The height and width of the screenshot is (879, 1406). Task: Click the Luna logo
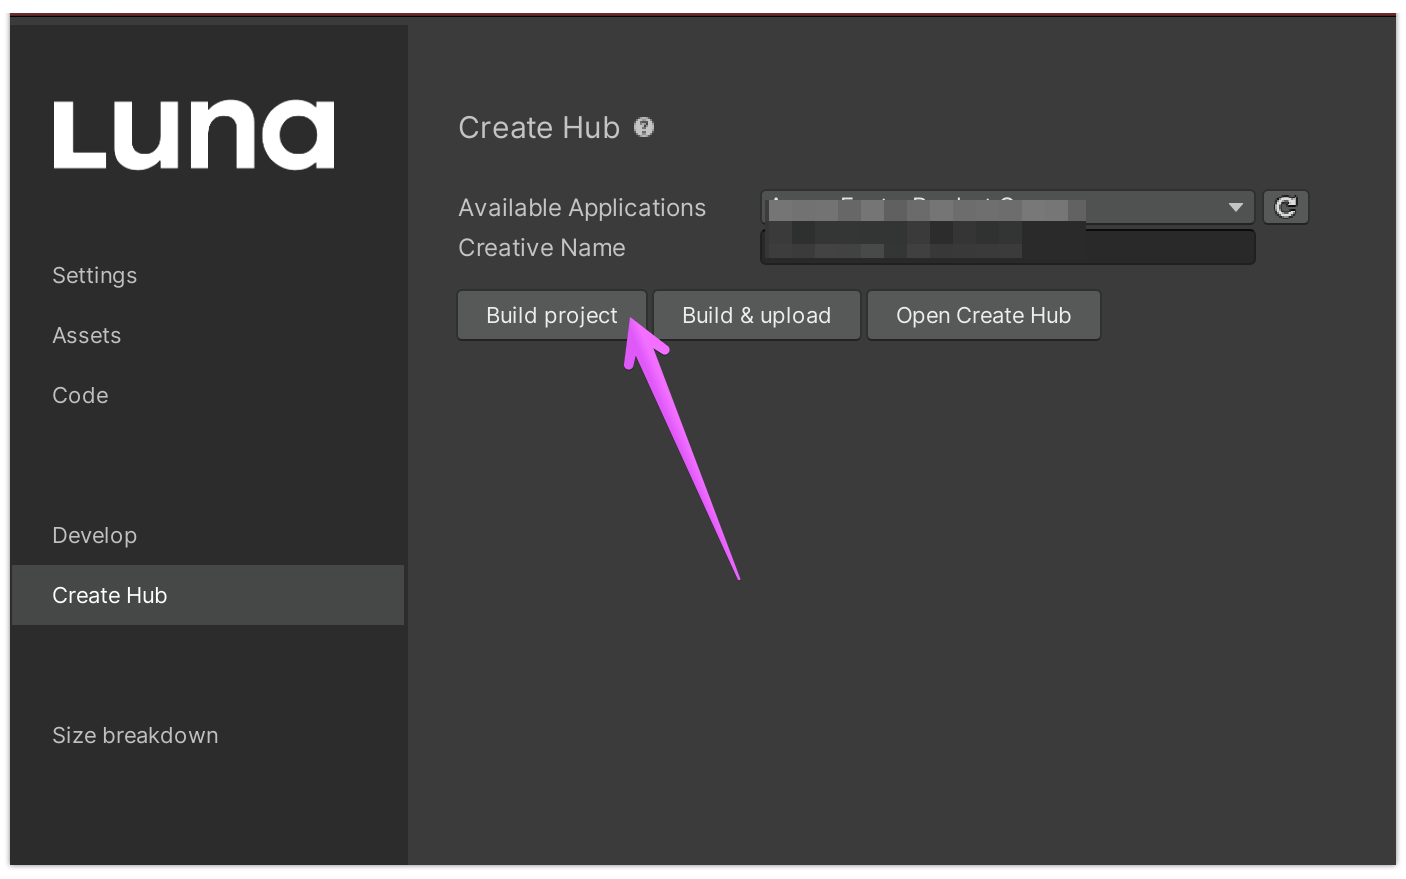click(x=194, y=134)
